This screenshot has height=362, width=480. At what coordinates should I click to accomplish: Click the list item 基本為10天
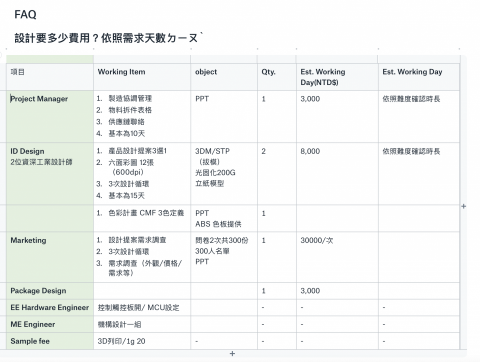(127, 133)
